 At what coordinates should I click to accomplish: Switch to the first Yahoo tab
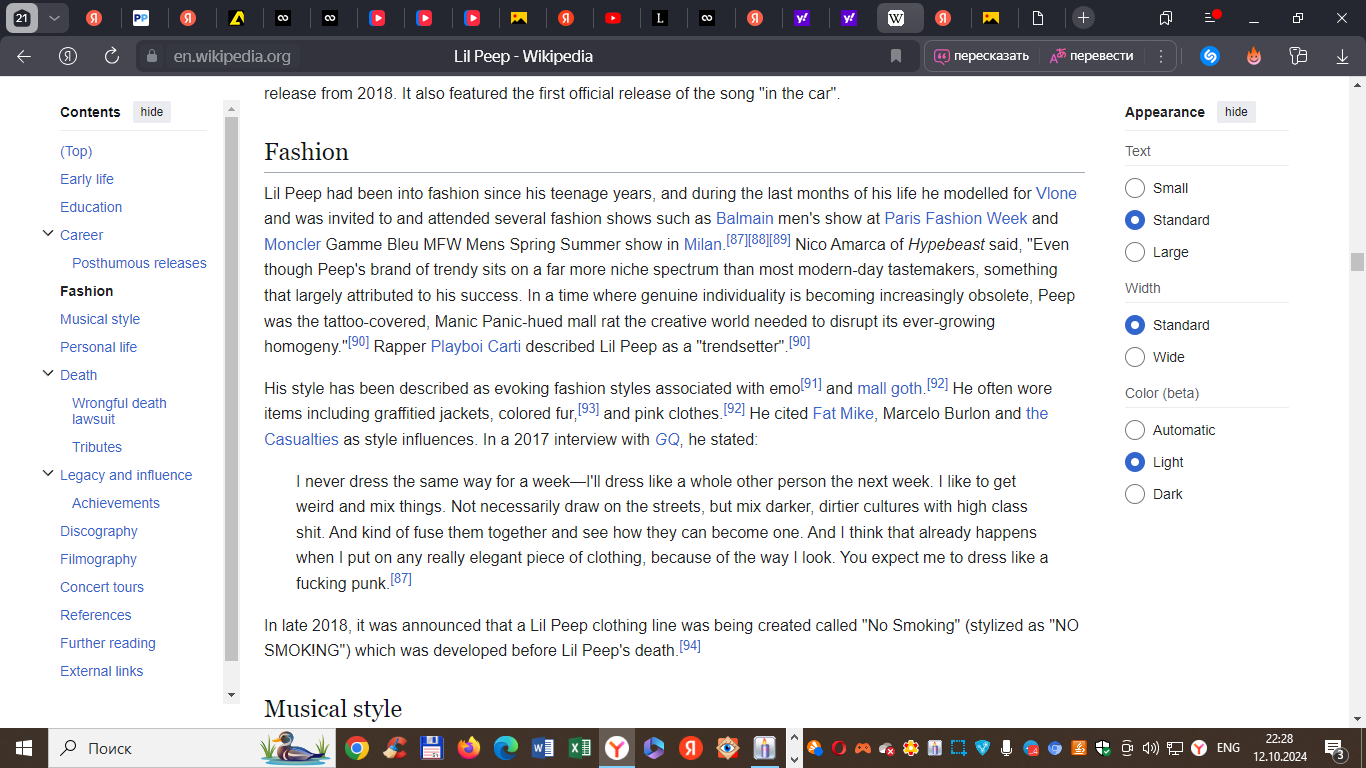[x=802, y=18]
